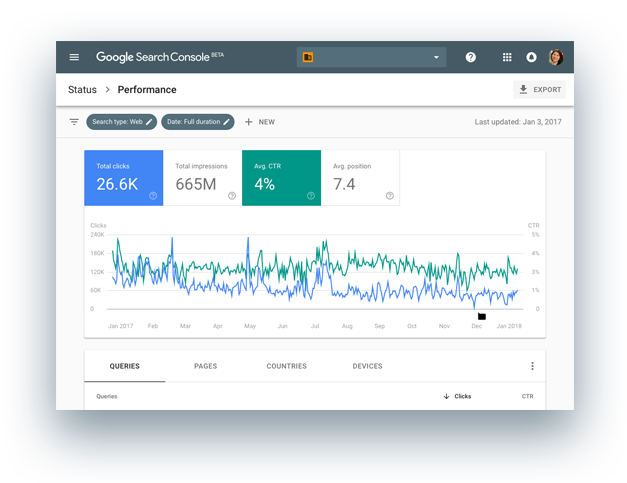
Task: Click the filter list icon
Action: click(74, 122)
